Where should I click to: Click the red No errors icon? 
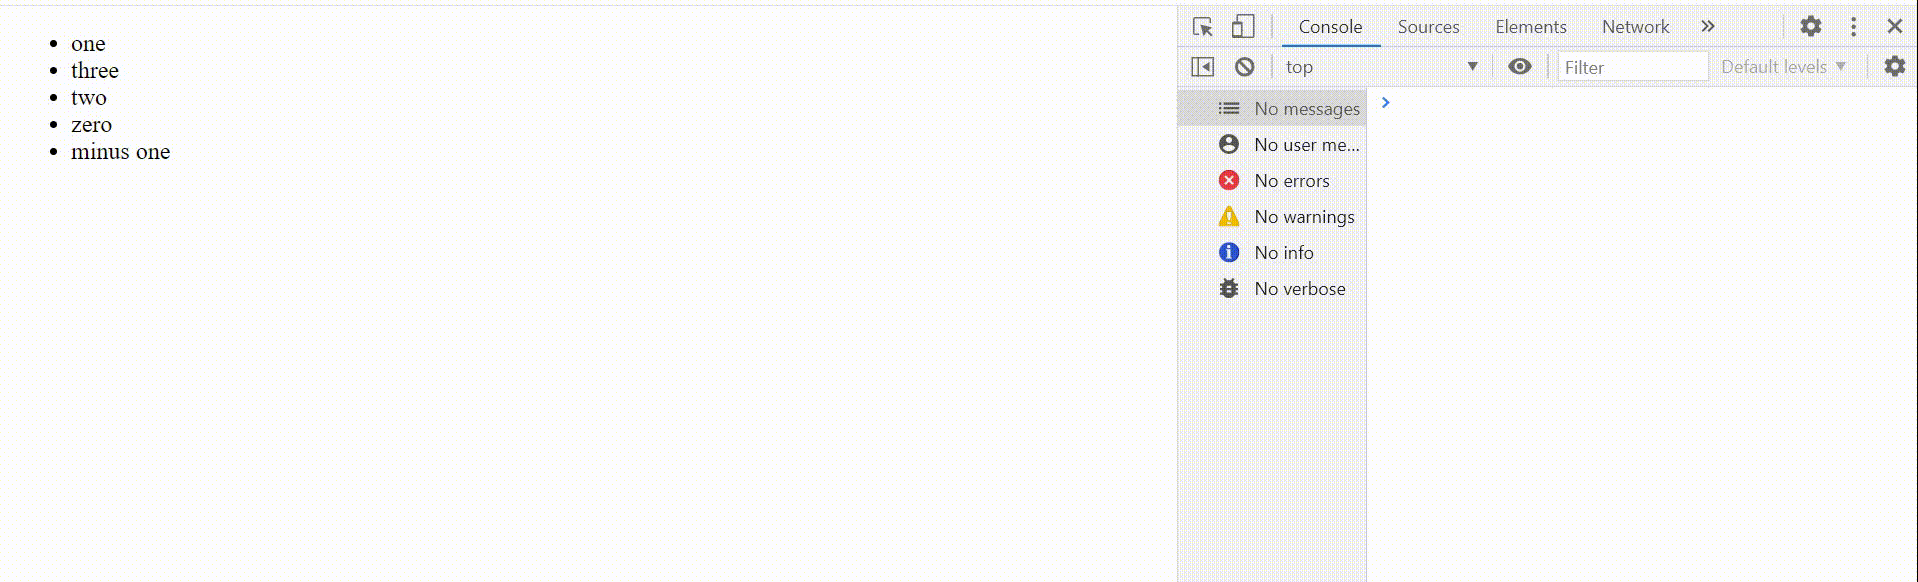[1229, 180]
